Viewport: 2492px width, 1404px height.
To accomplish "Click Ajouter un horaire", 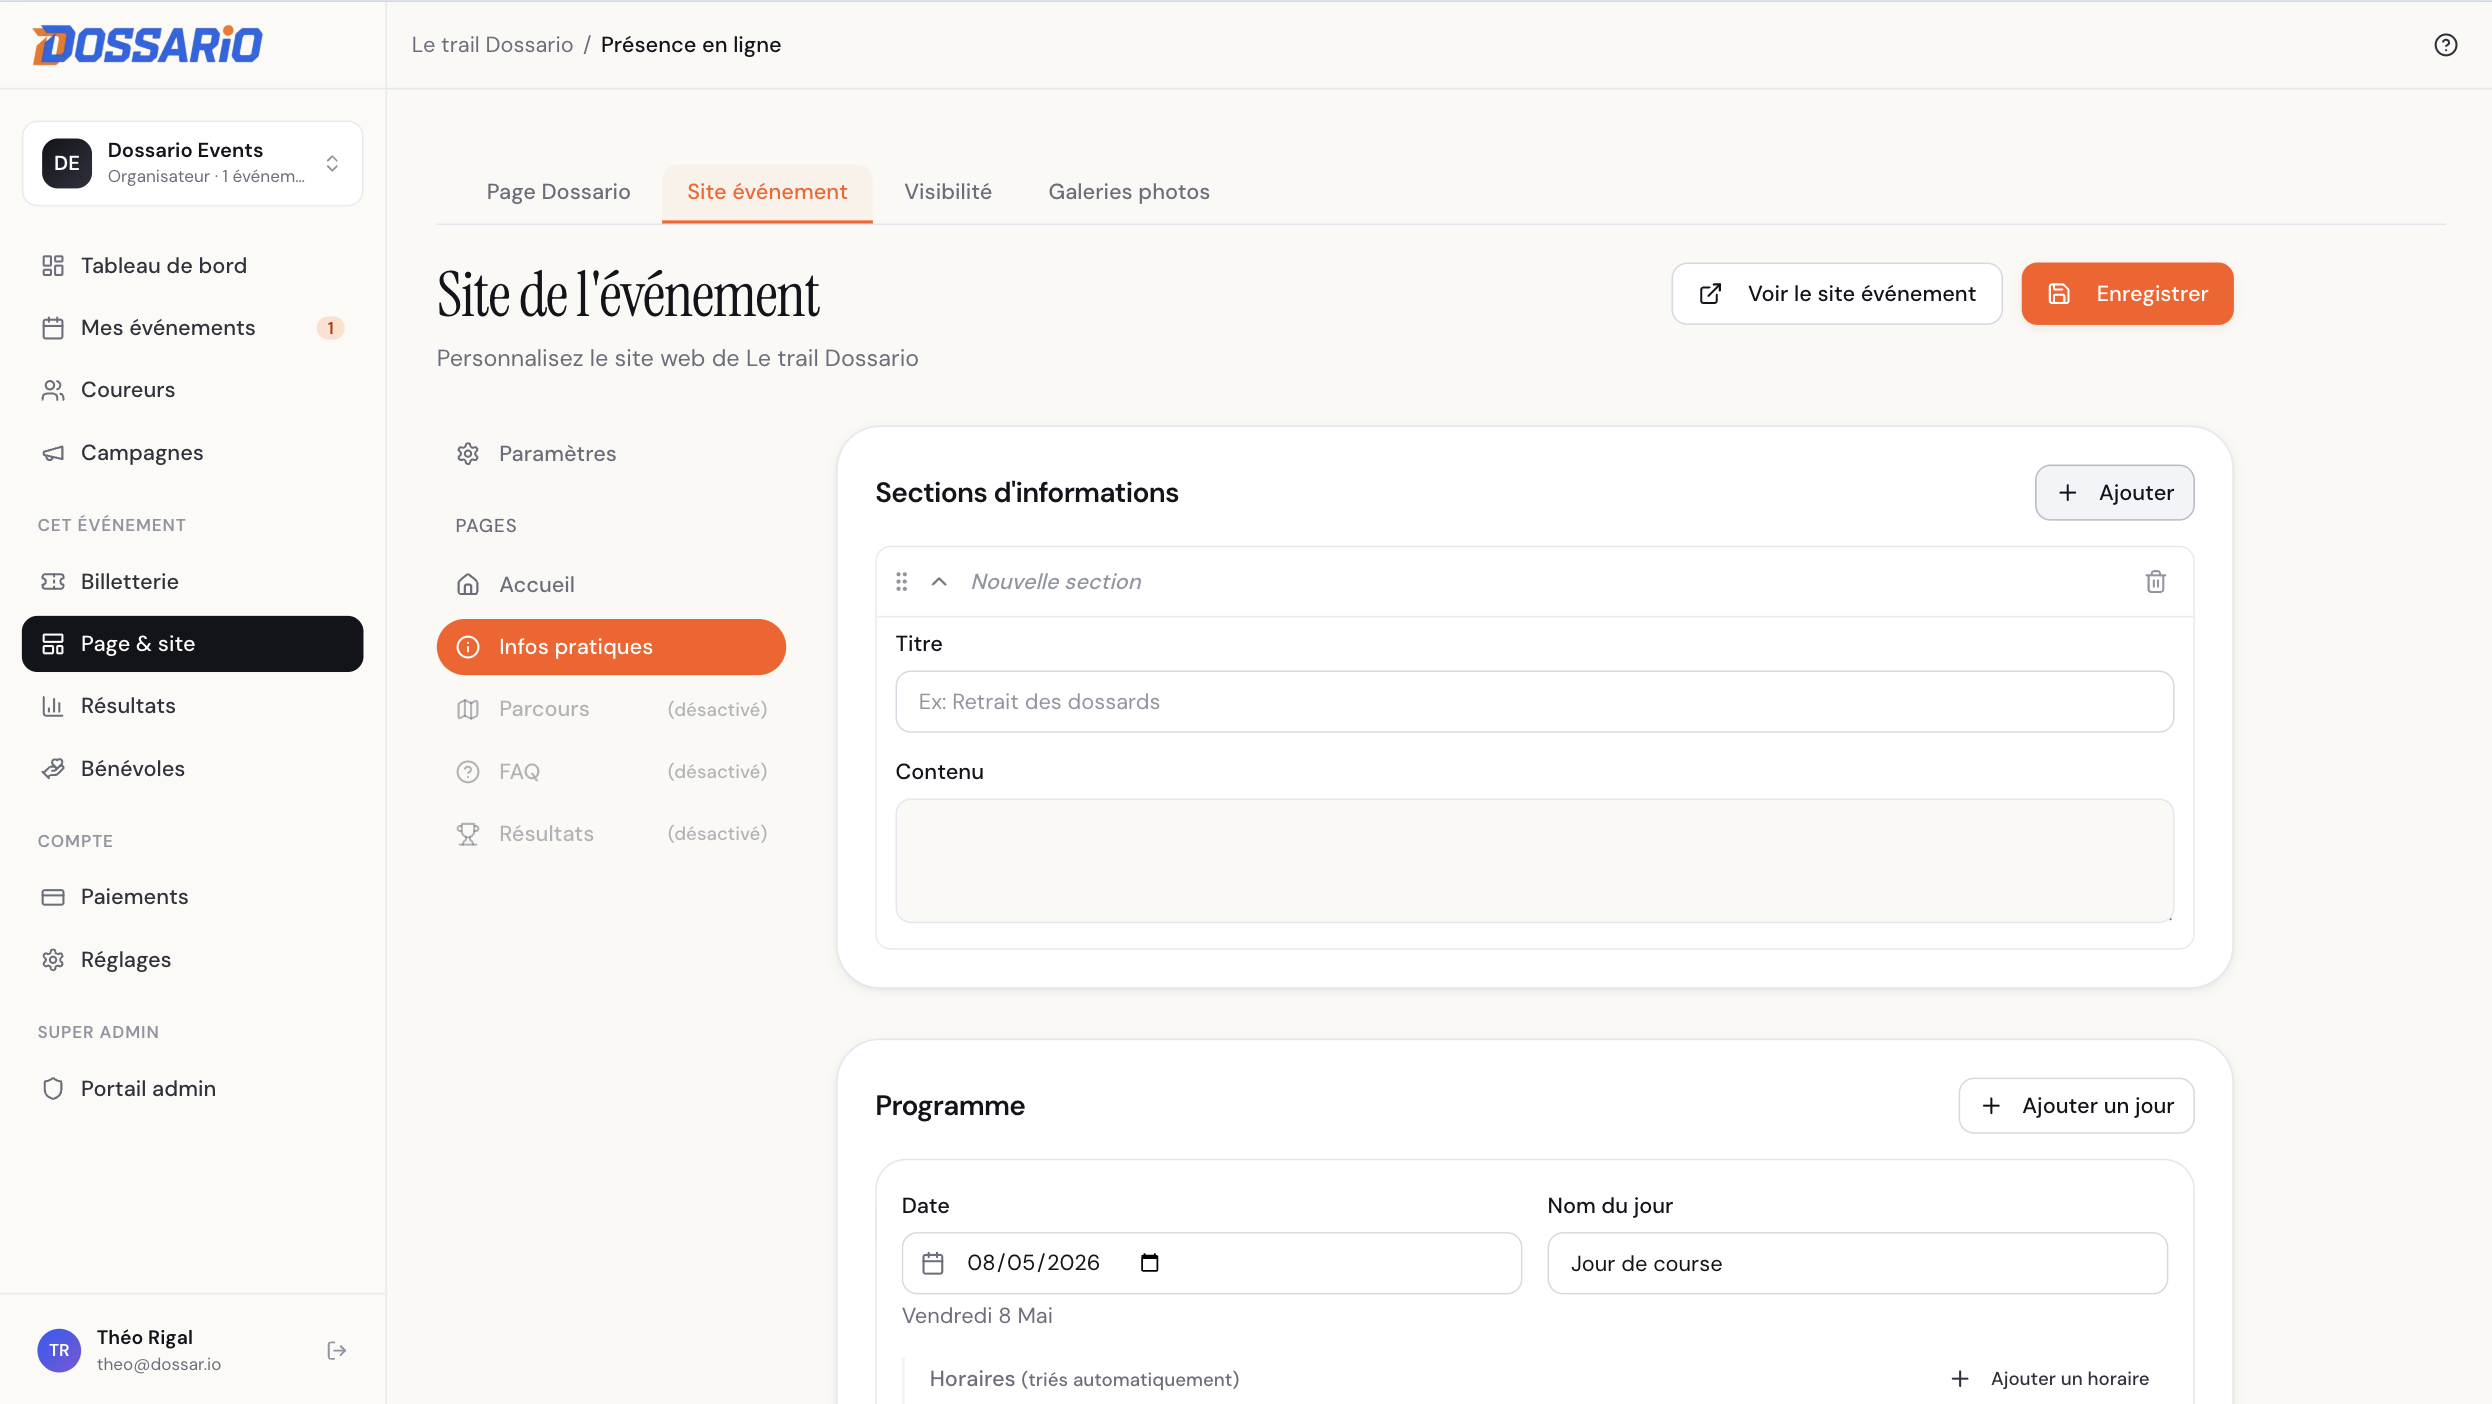I will click(x=2050, y=1379).
